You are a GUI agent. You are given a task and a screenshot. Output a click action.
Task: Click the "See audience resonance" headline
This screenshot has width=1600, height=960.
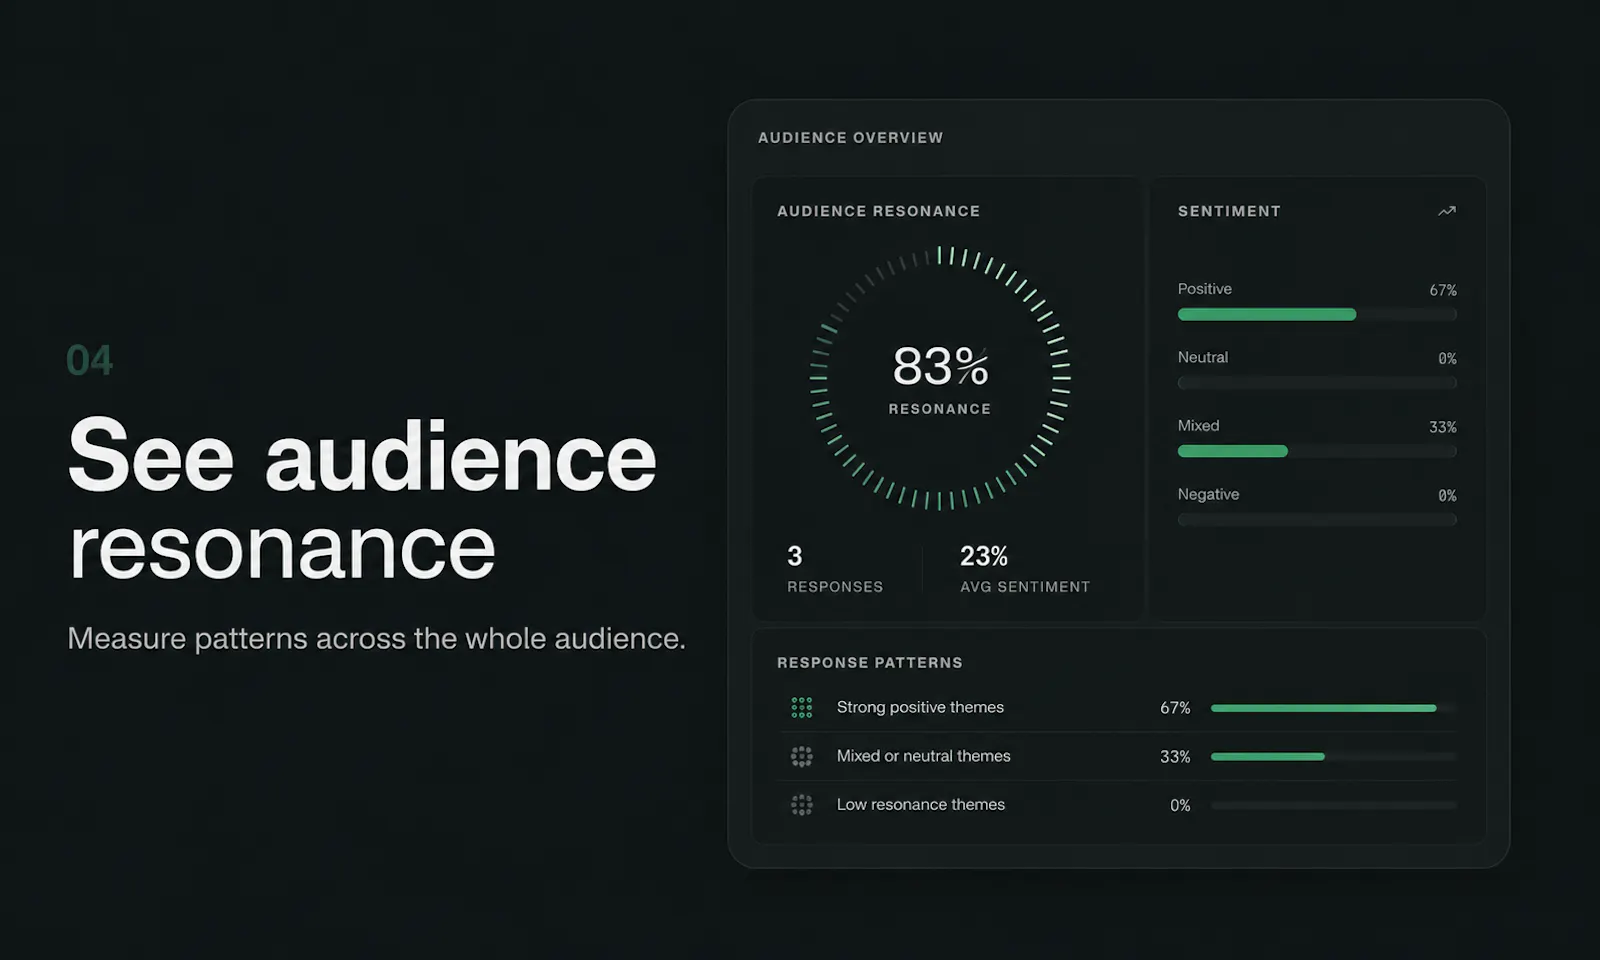[362, 498]
